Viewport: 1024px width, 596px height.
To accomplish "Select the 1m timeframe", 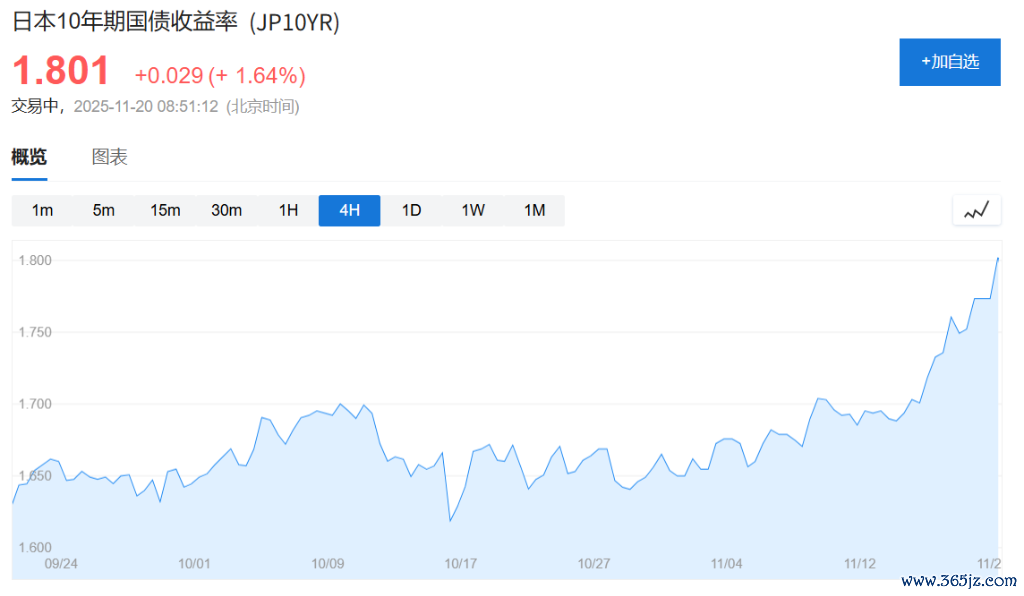I will (42, 210).
